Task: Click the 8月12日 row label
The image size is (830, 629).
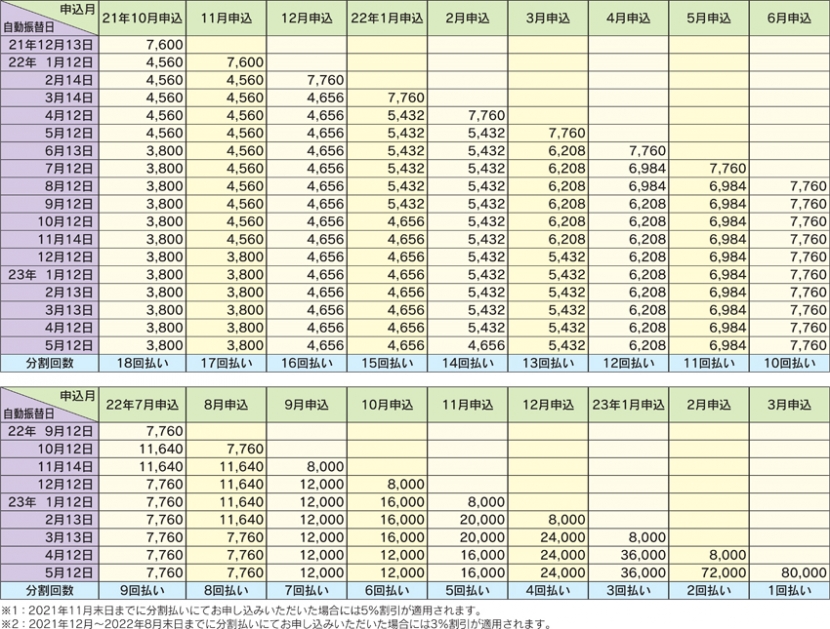Action: click(x=50, y=186)
